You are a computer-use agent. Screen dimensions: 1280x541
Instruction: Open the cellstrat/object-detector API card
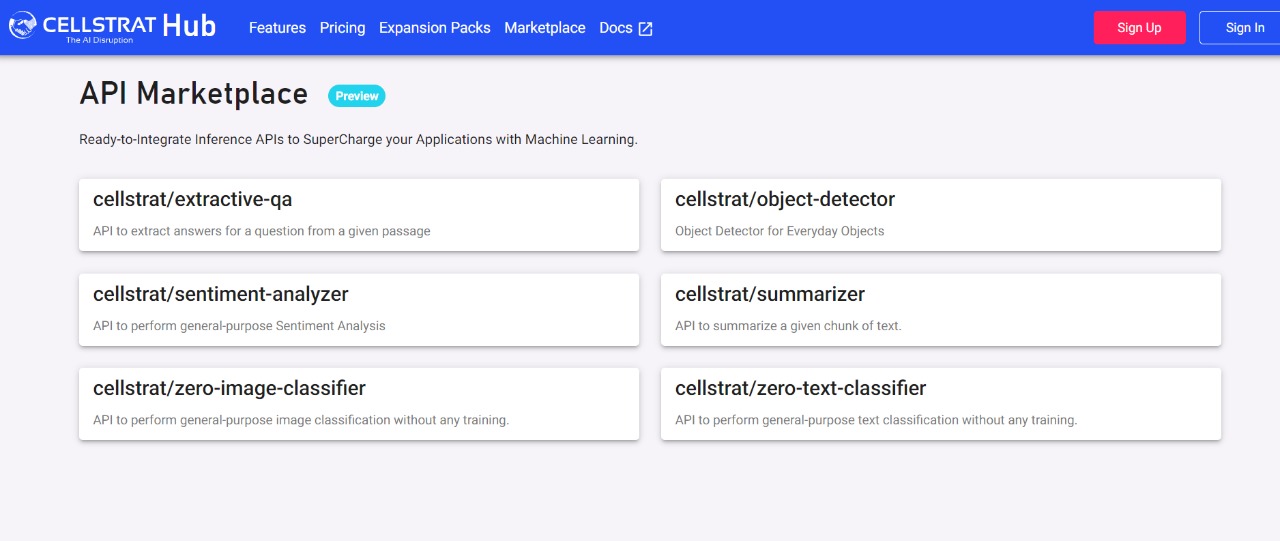(941, 215)
